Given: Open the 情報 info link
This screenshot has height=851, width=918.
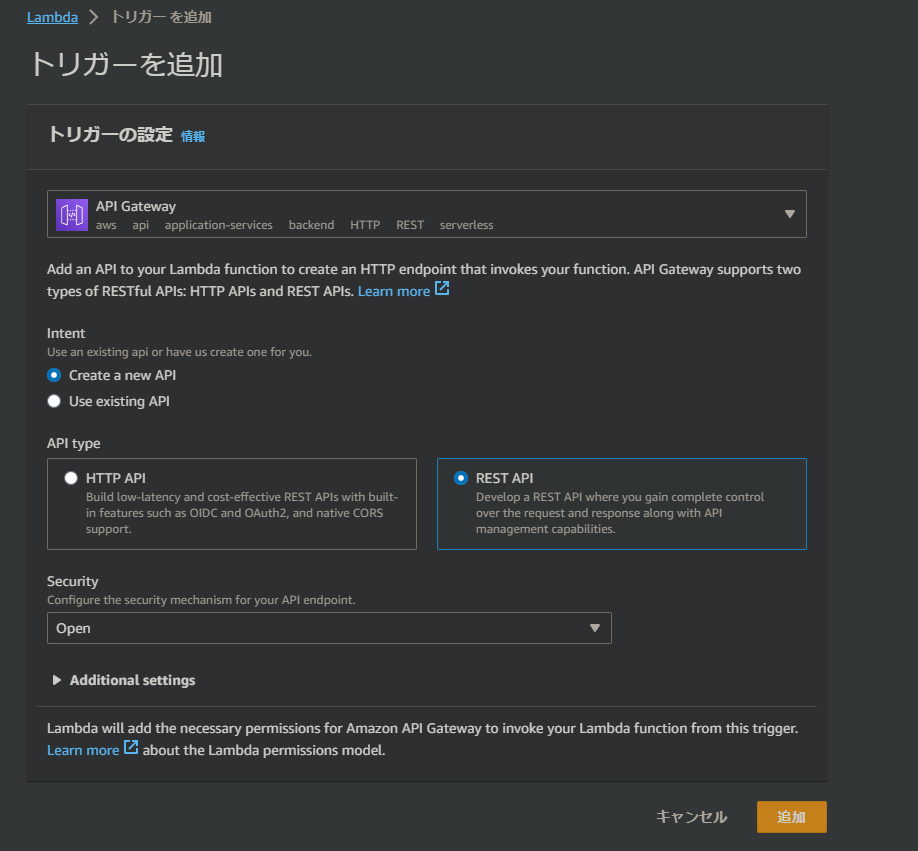Looking at the screenshot, I should (193, 136).
